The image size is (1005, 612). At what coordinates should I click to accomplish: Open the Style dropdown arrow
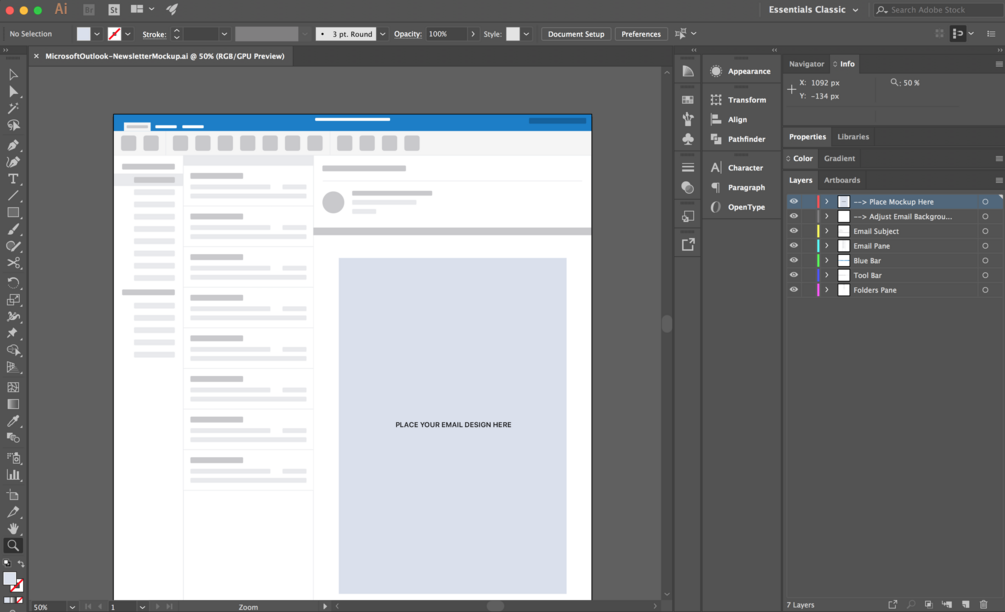point(526,34)
